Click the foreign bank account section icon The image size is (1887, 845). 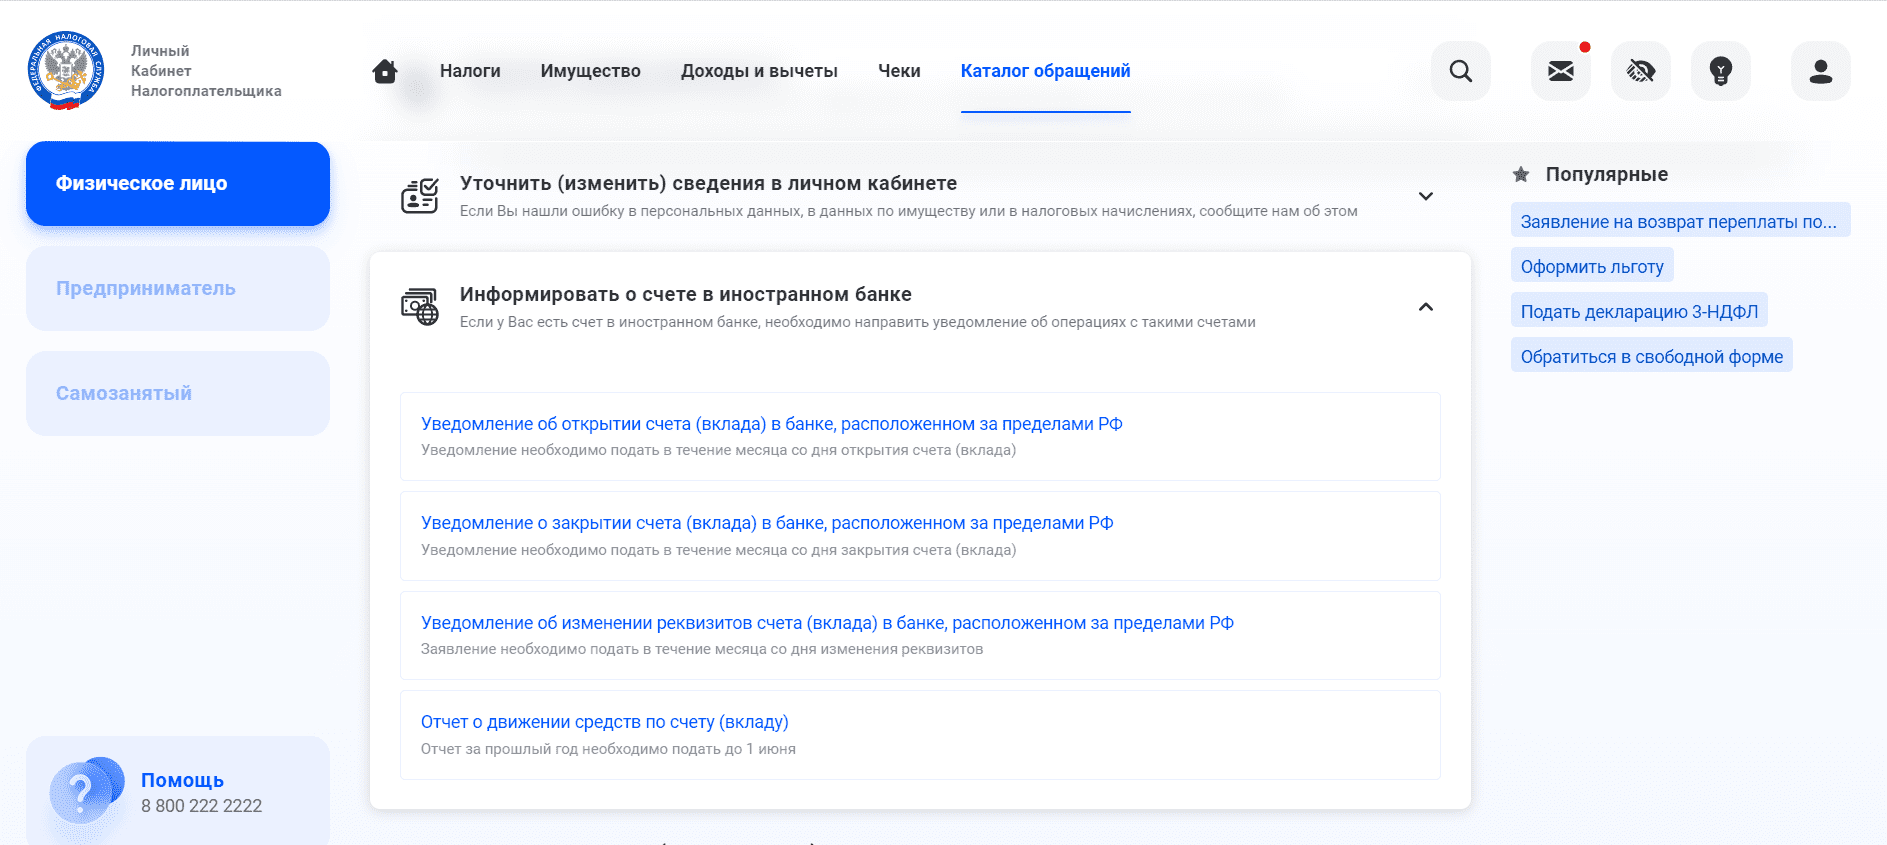(x=420, y=307)
